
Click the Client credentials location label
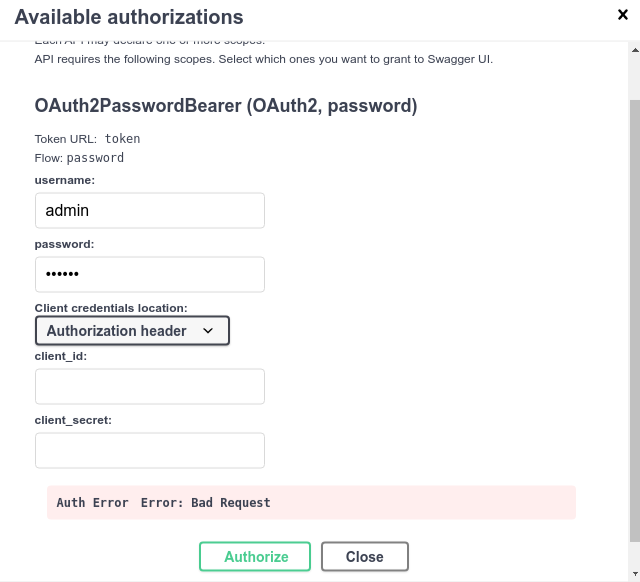pyautogui.click(x=111, y=308)
